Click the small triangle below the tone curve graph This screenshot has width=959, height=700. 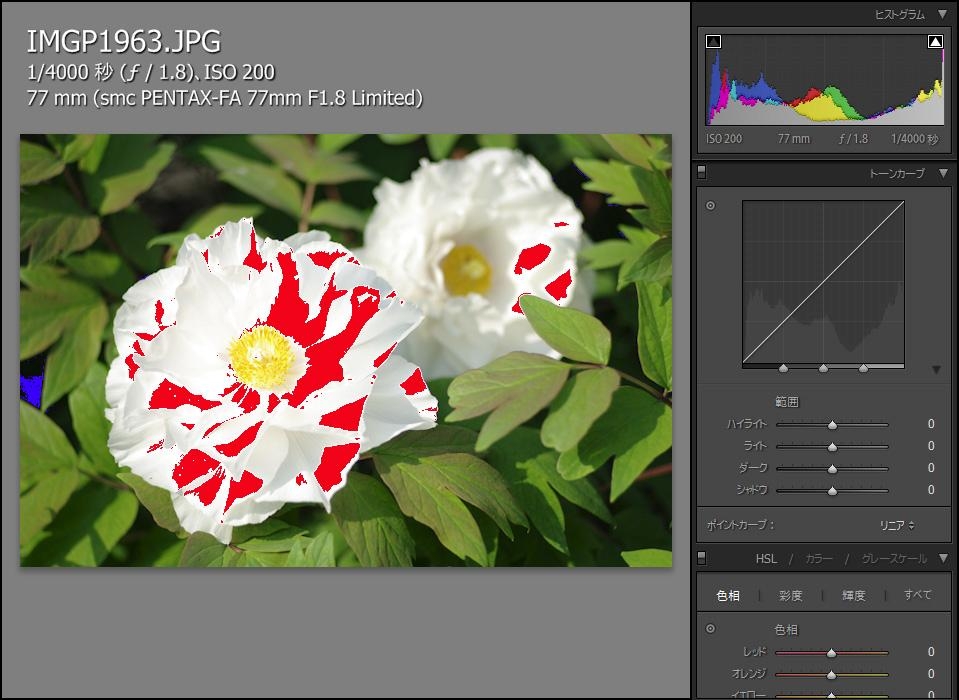tap(936, 370)
